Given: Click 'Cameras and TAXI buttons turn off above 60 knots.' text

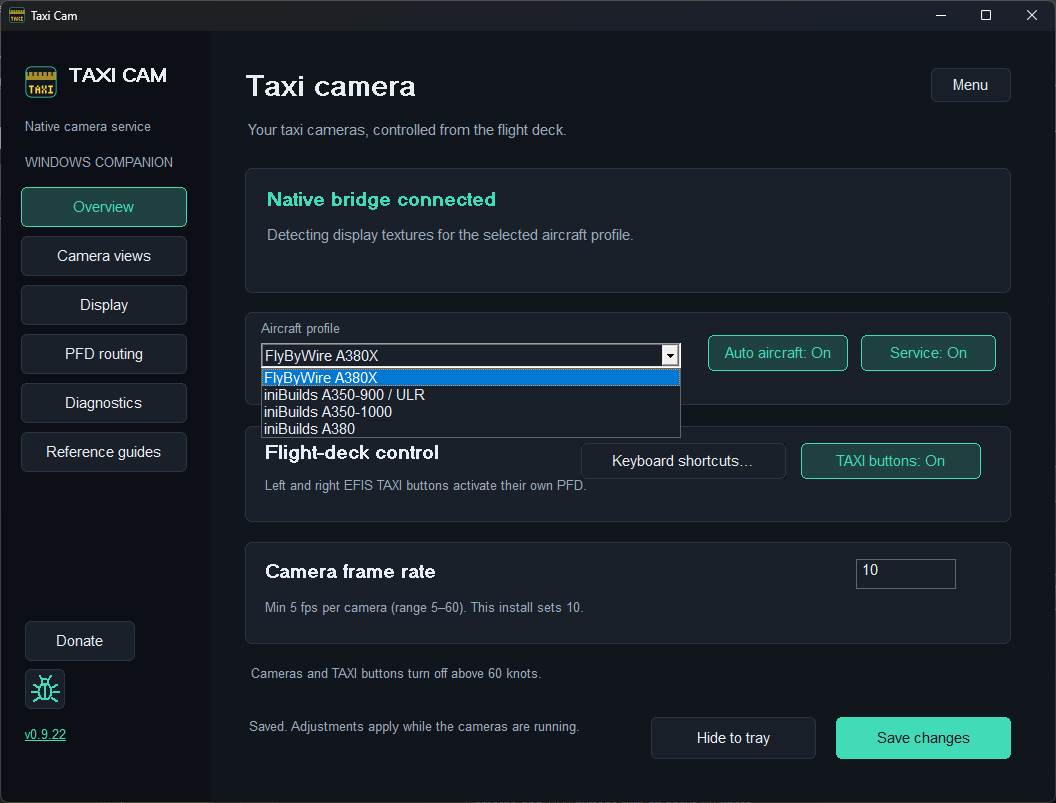Looking at the screenshot, I should pos(396,673).
